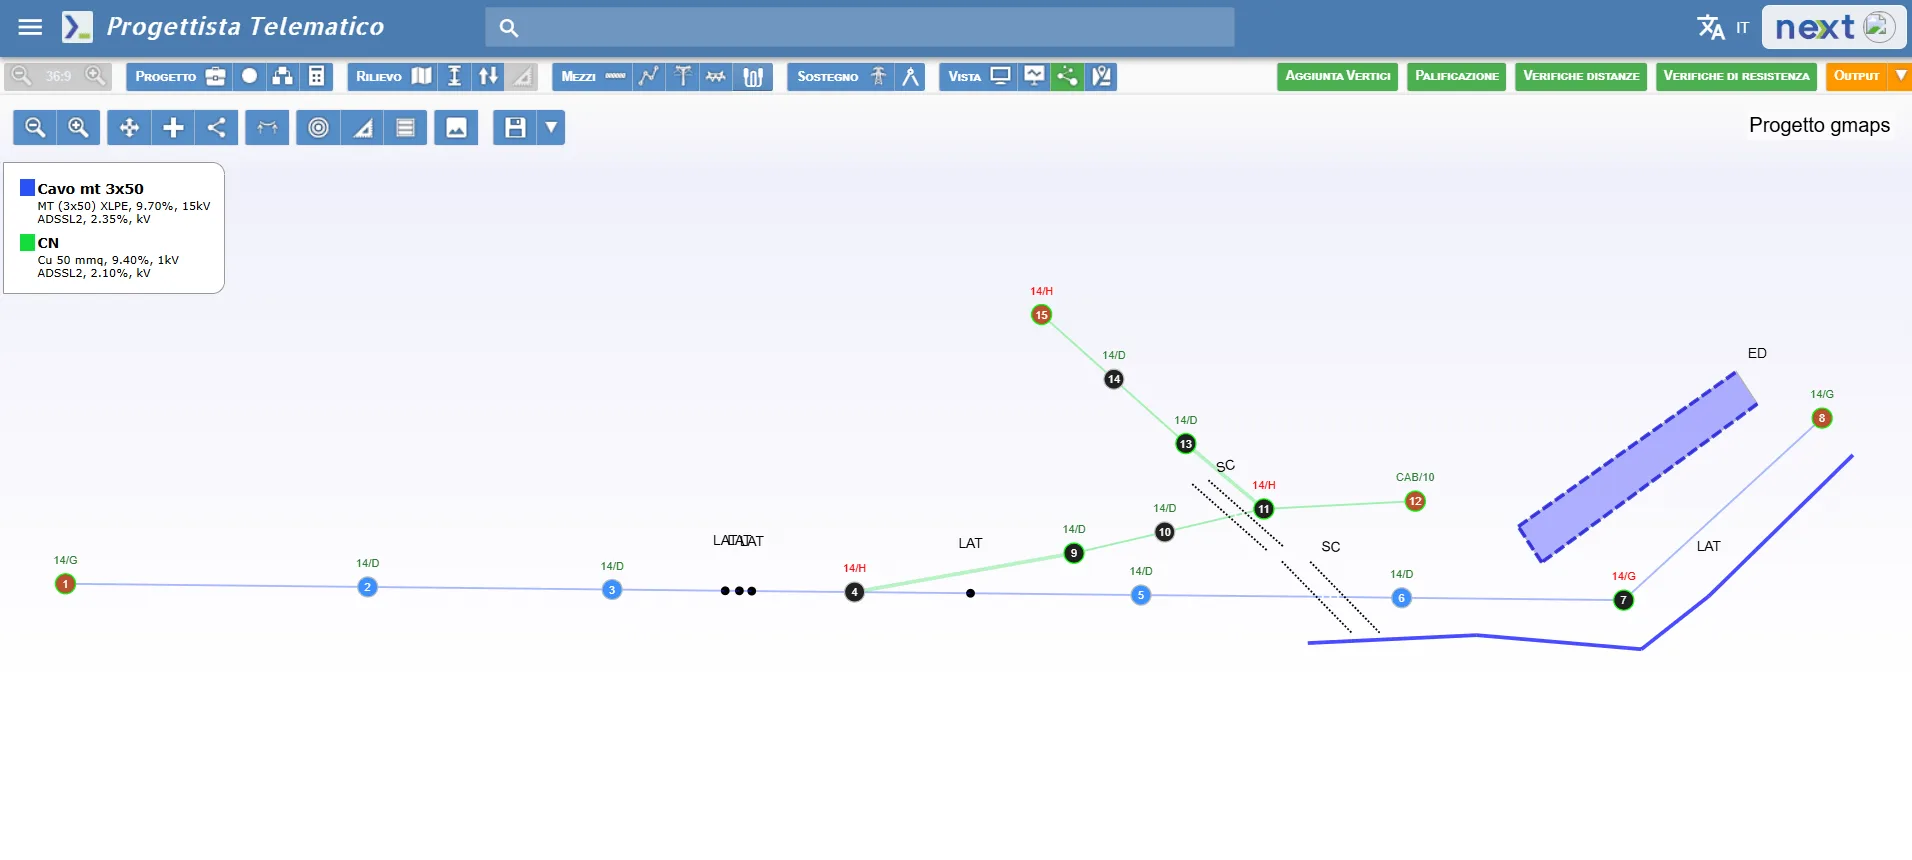Toggle the highlighted cable coil icon in Mezzi
Image resolution: width=1912 pixels, height=860 pixels.
pyautogui.click(x=753, y=76)
